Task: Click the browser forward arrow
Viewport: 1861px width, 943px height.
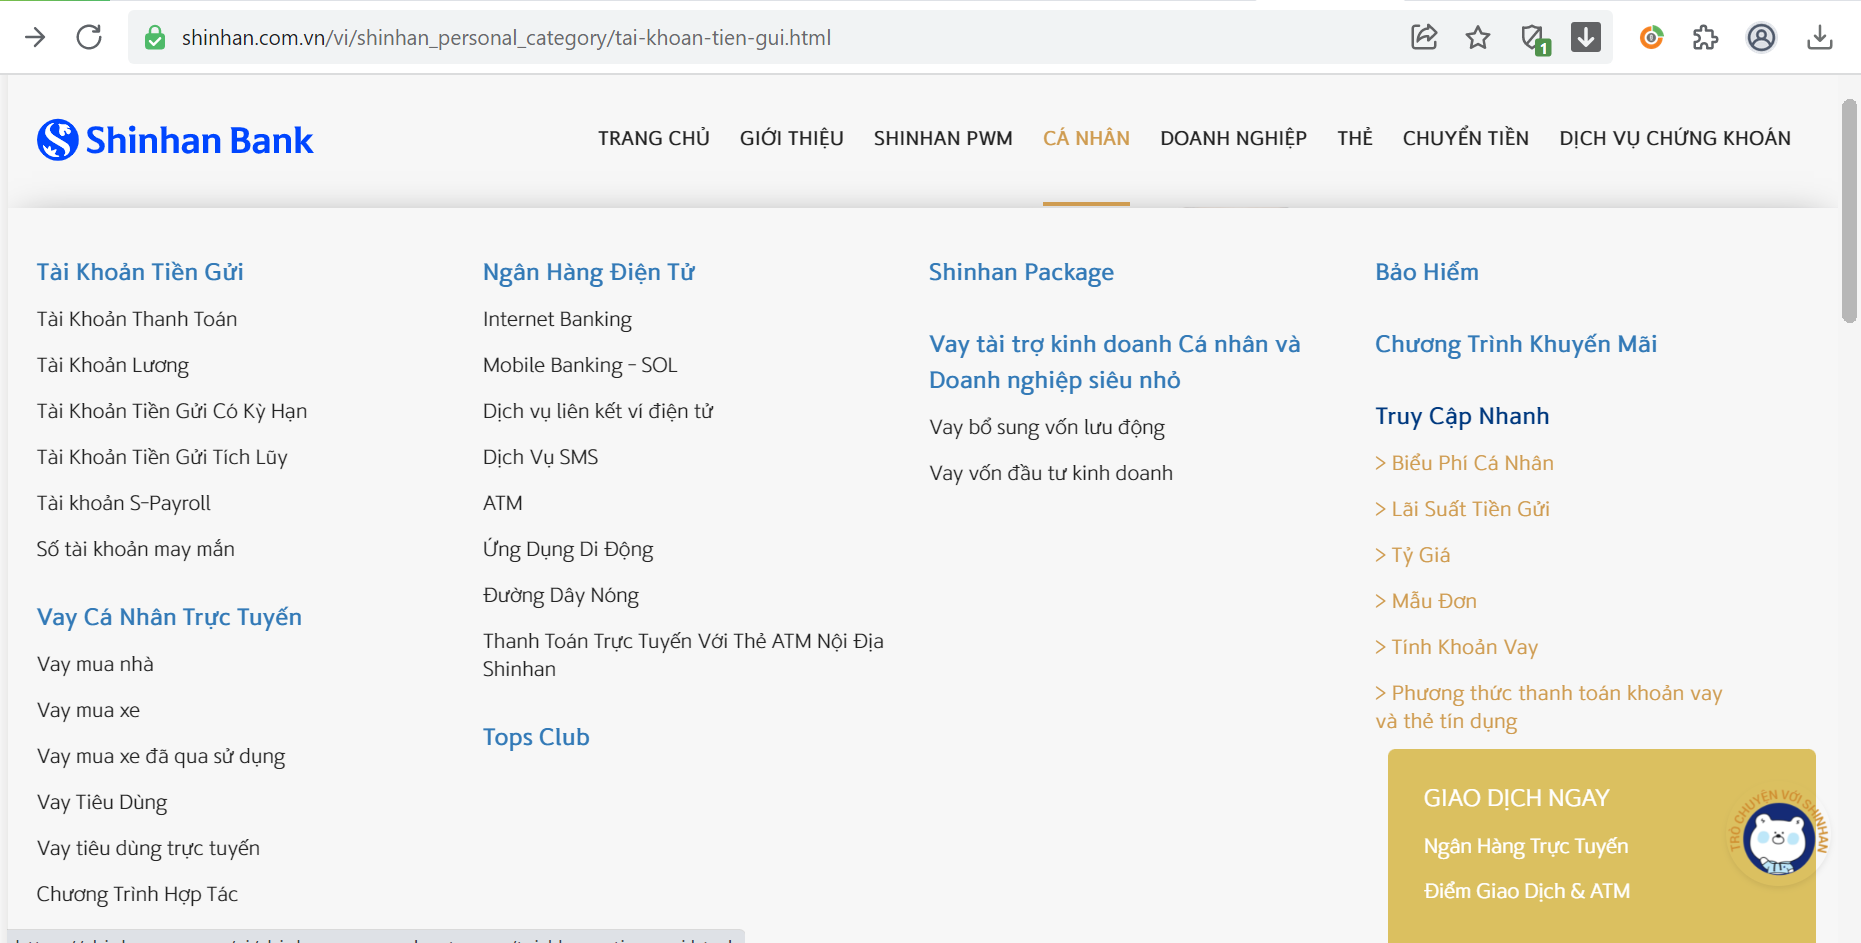Action: [x=35, y=38]
